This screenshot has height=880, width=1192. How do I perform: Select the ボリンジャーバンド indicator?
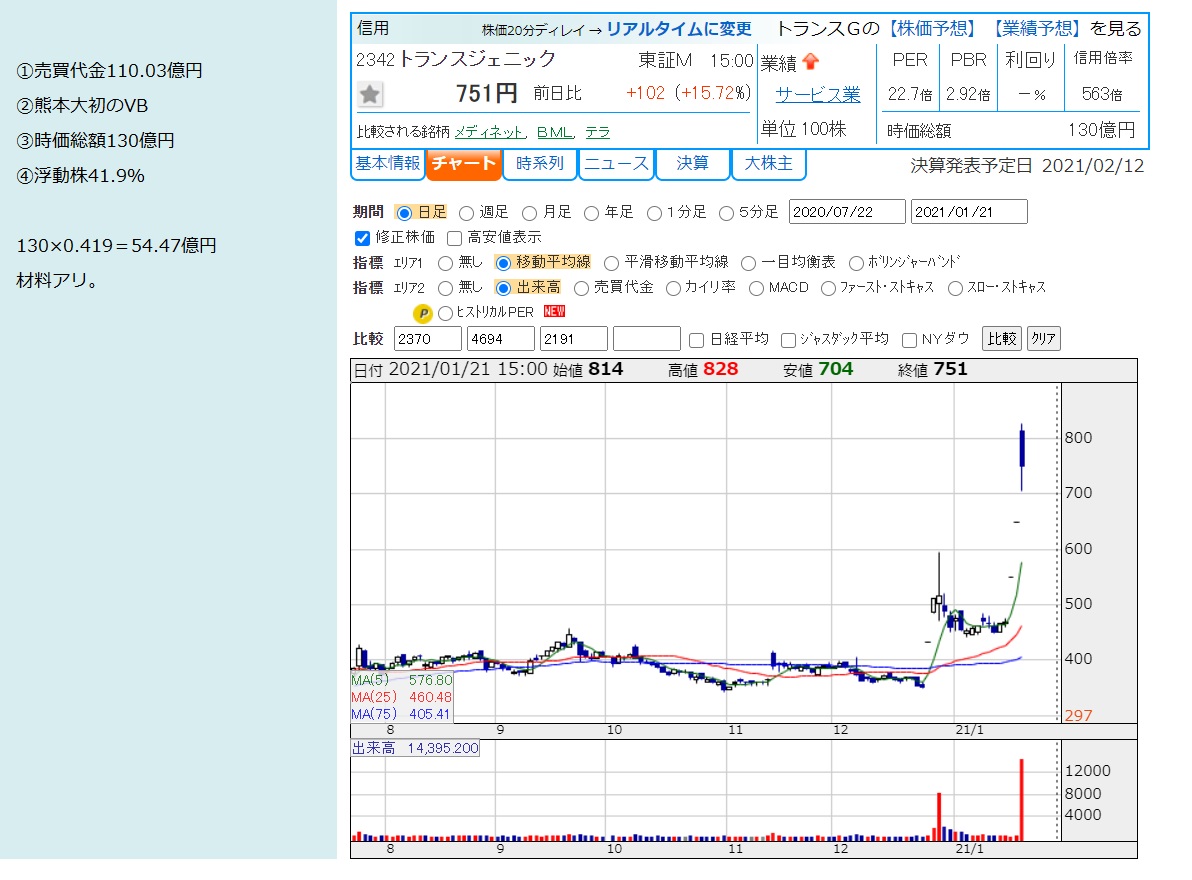pos(856,264)
